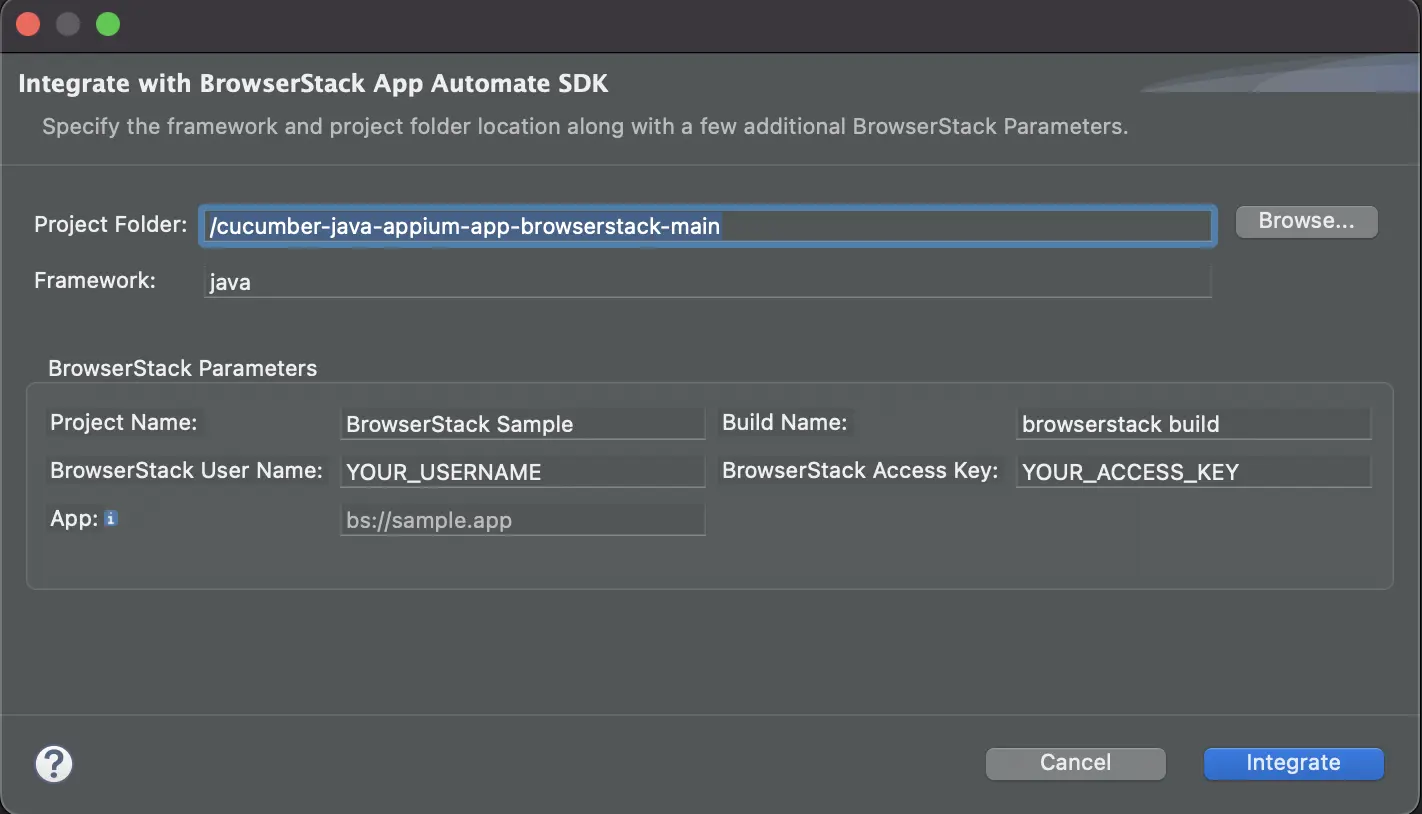Click the BrowserStack Parameters group label
This screenshot has height=814, width=1422.
[x=182, y=368]
